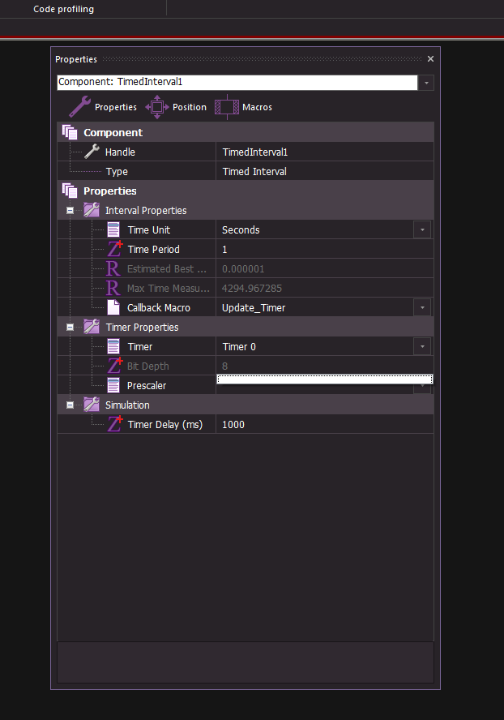Click the Timer Delay (ms) Z icon

[x=114, y=424]
